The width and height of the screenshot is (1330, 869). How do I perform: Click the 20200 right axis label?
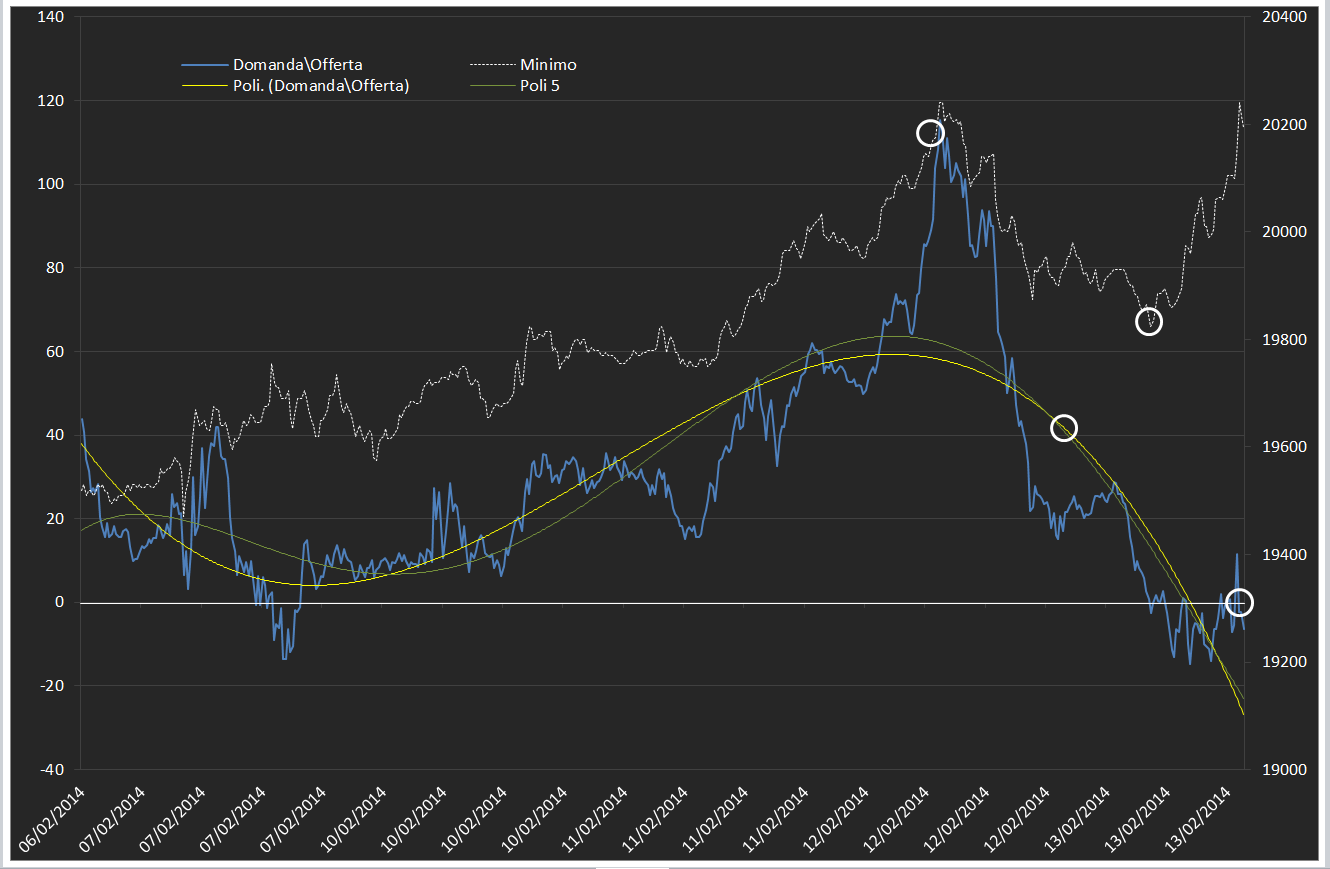pos(1284,125)
